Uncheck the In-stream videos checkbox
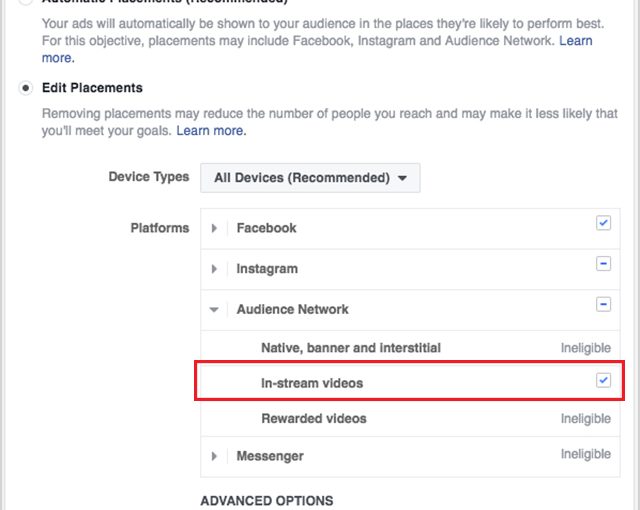 click(x=603, y=380)
